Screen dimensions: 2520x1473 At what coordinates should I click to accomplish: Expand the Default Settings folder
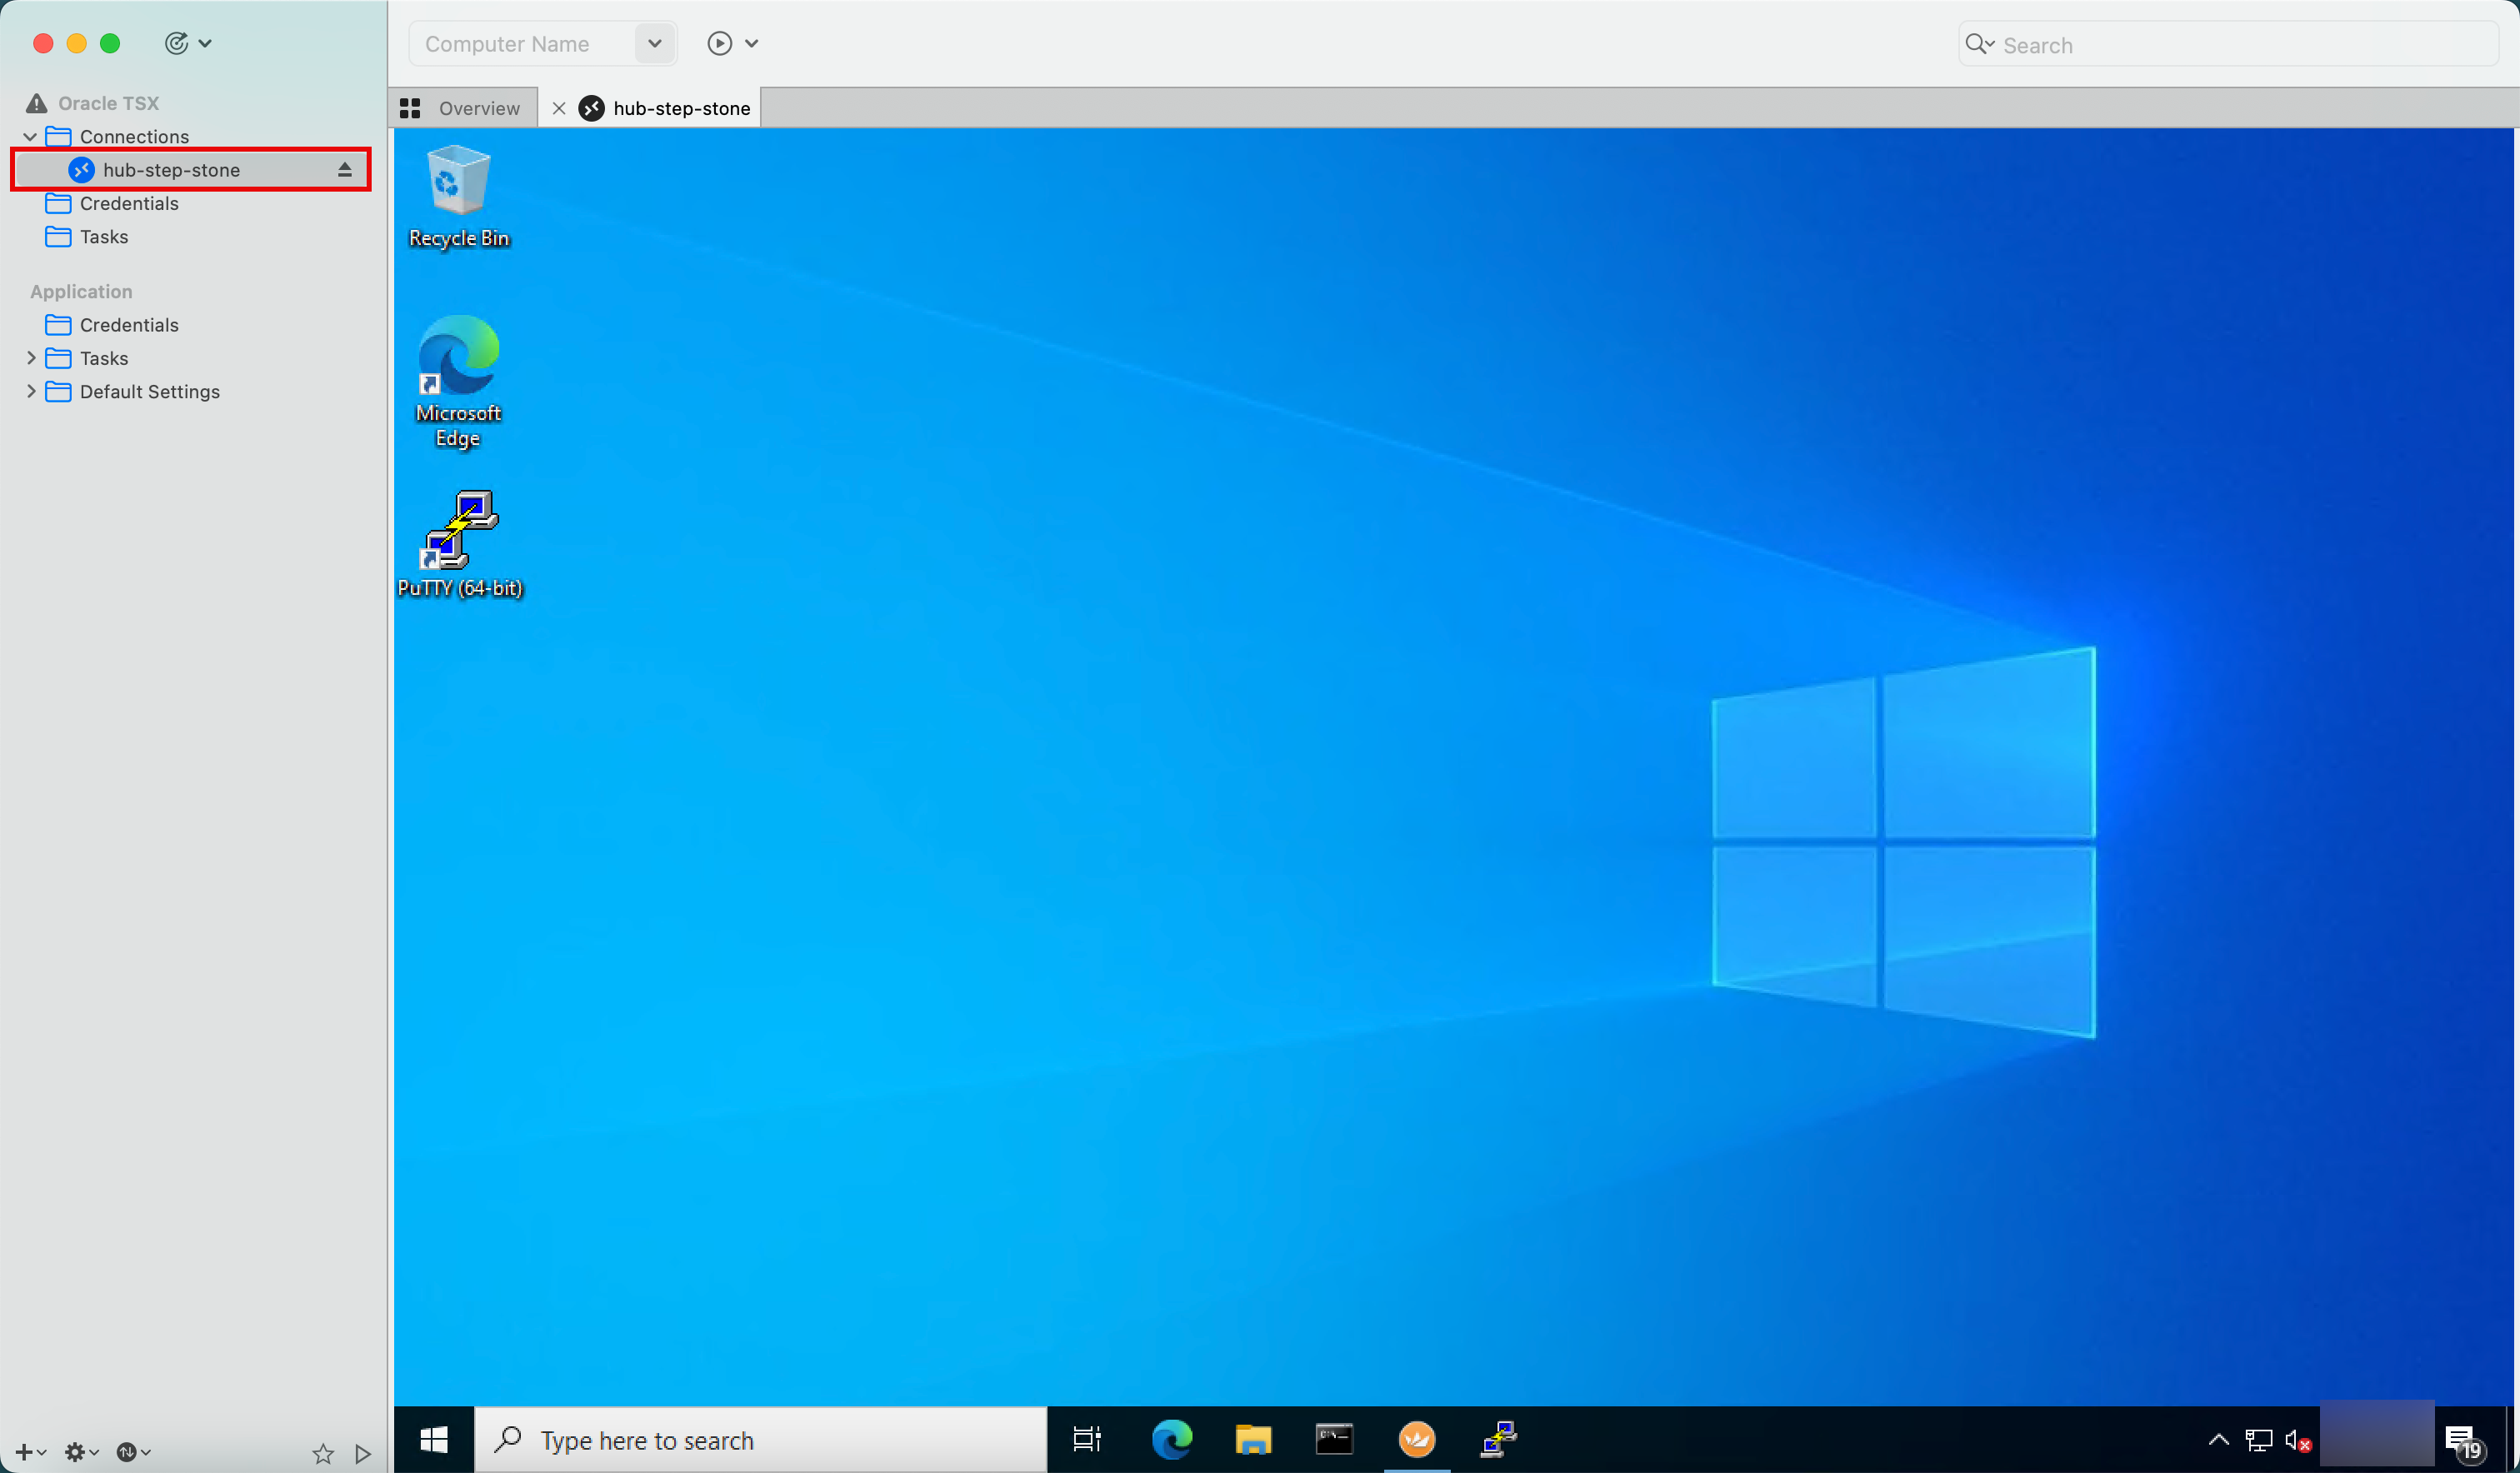tap(31, 391)
